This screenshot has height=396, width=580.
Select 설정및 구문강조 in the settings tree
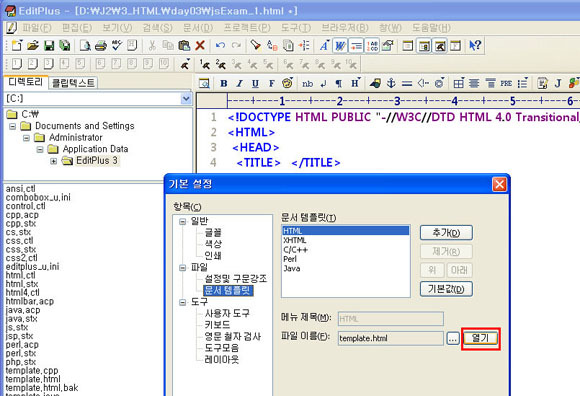click(x=236, y=279)
